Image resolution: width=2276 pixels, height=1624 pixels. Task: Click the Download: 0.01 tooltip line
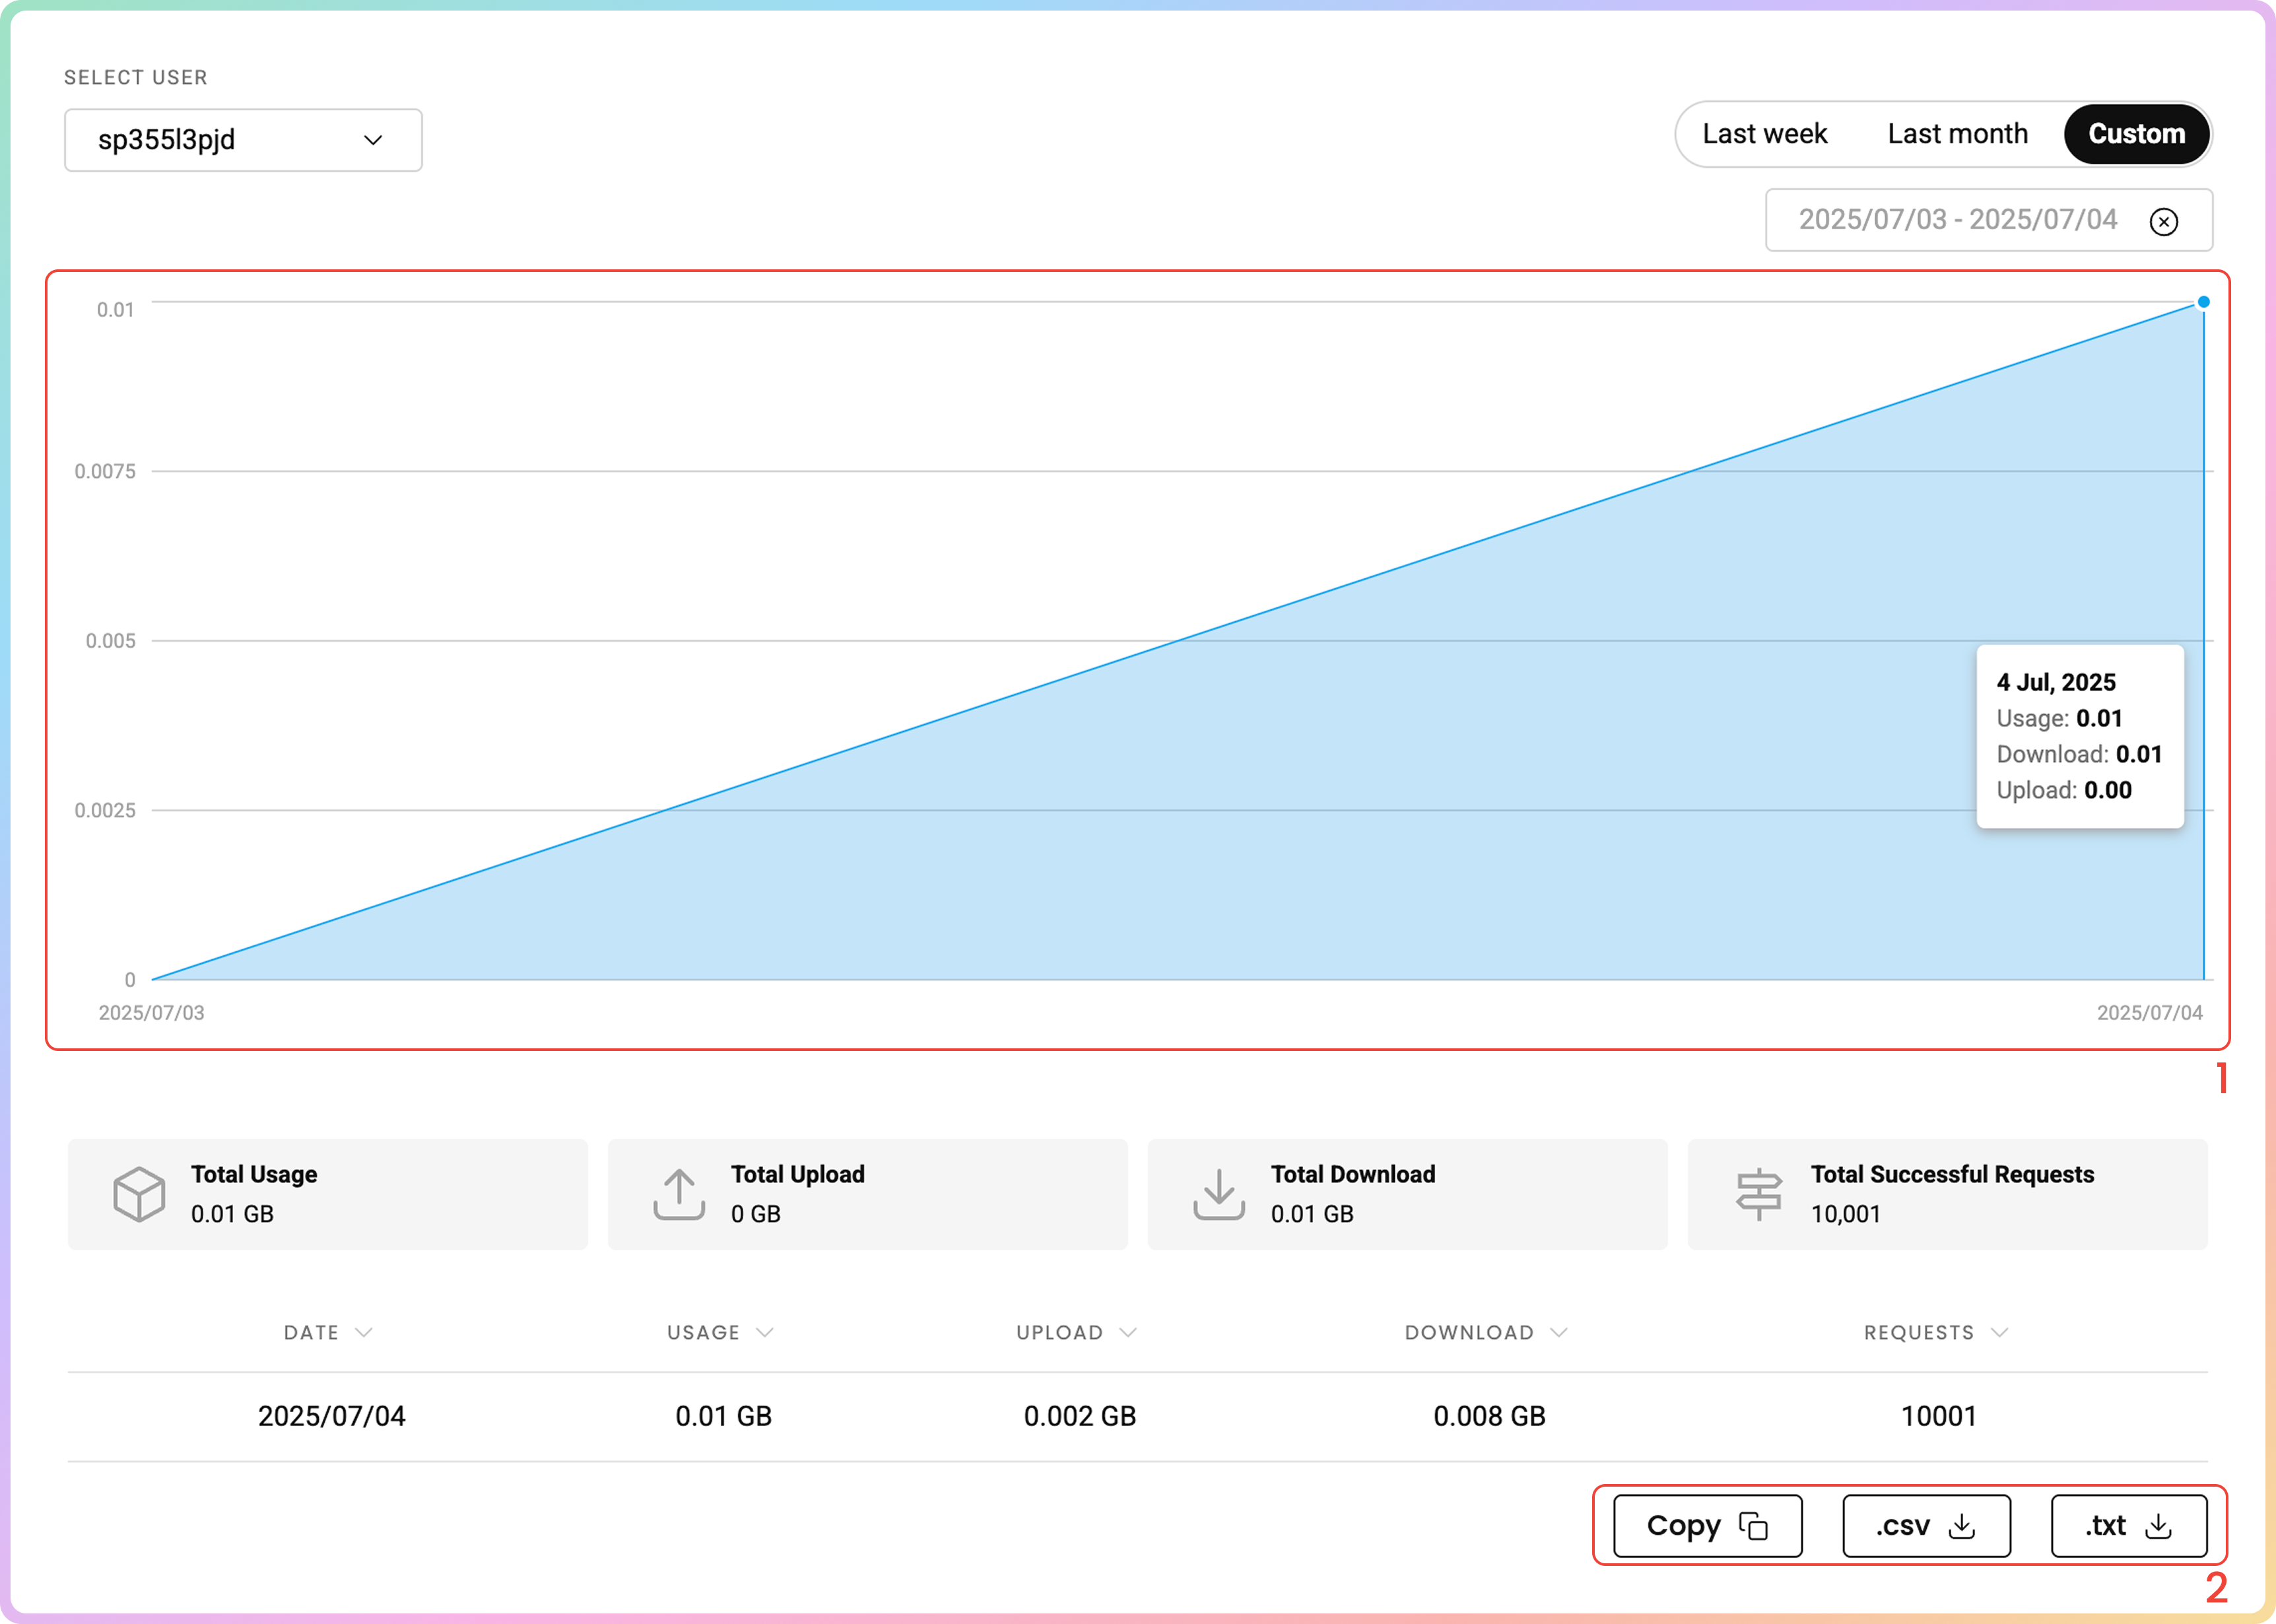coord(2079,754)
